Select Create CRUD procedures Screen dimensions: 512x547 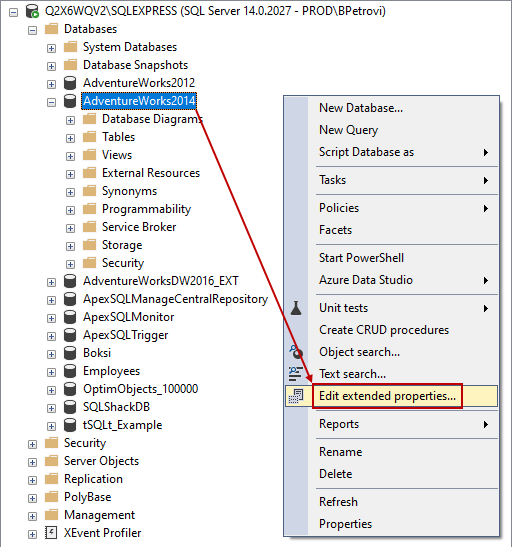[x=392, y=330]
